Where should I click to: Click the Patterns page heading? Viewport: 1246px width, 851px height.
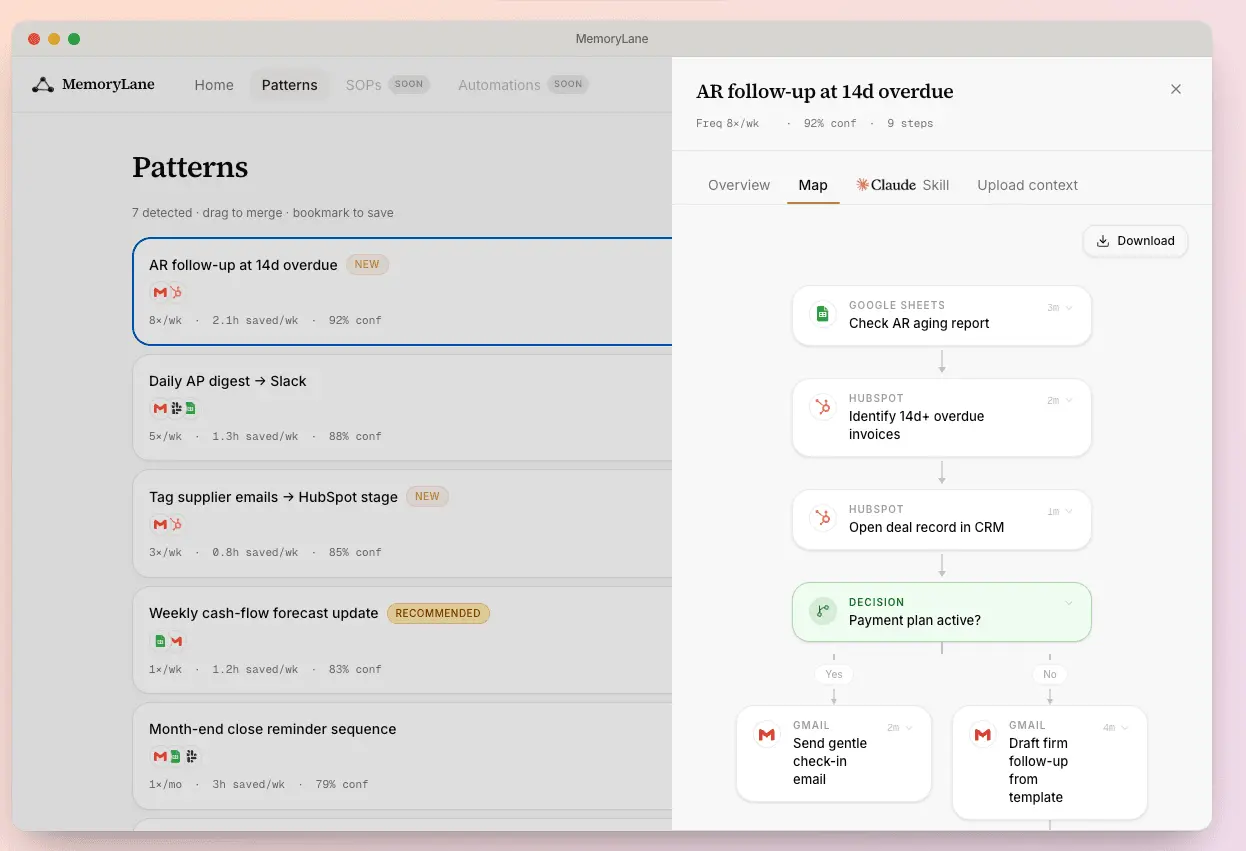click(x=190, y=167)
